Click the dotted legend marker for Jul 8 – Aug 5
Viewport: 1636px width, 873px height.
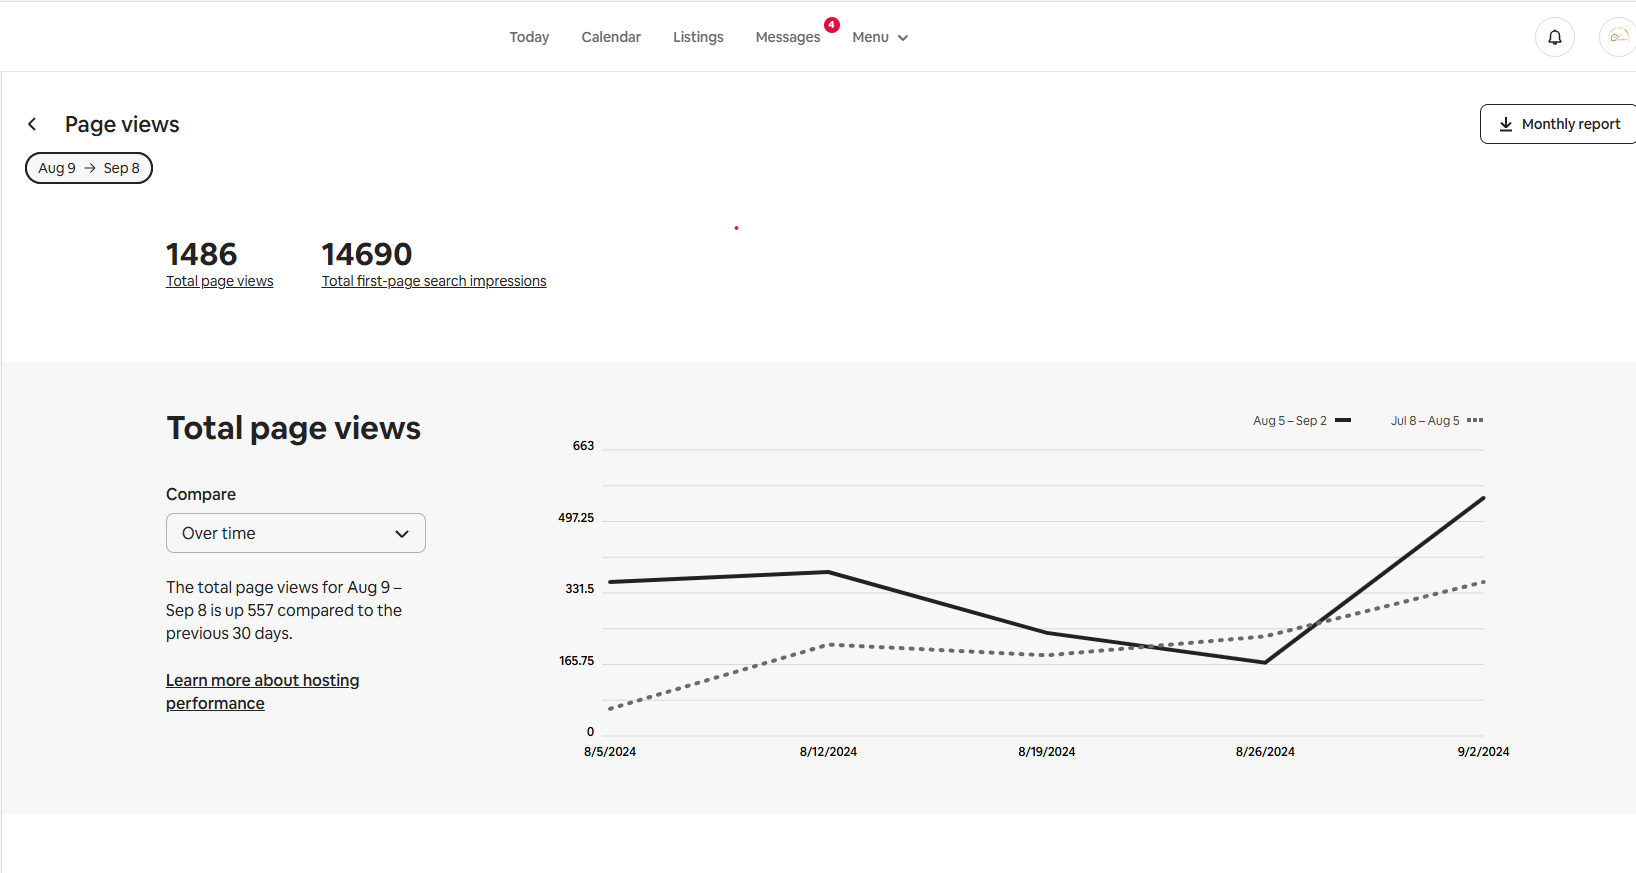coord(1474,421)
